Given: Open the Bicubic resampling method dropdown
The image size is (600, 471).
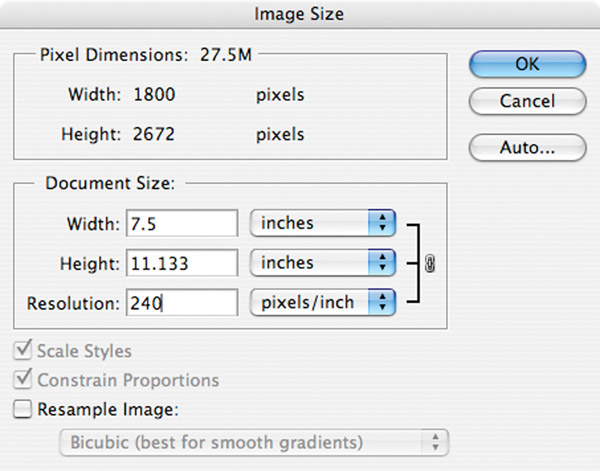Looking at the screenshot, I should click(254, 443).
